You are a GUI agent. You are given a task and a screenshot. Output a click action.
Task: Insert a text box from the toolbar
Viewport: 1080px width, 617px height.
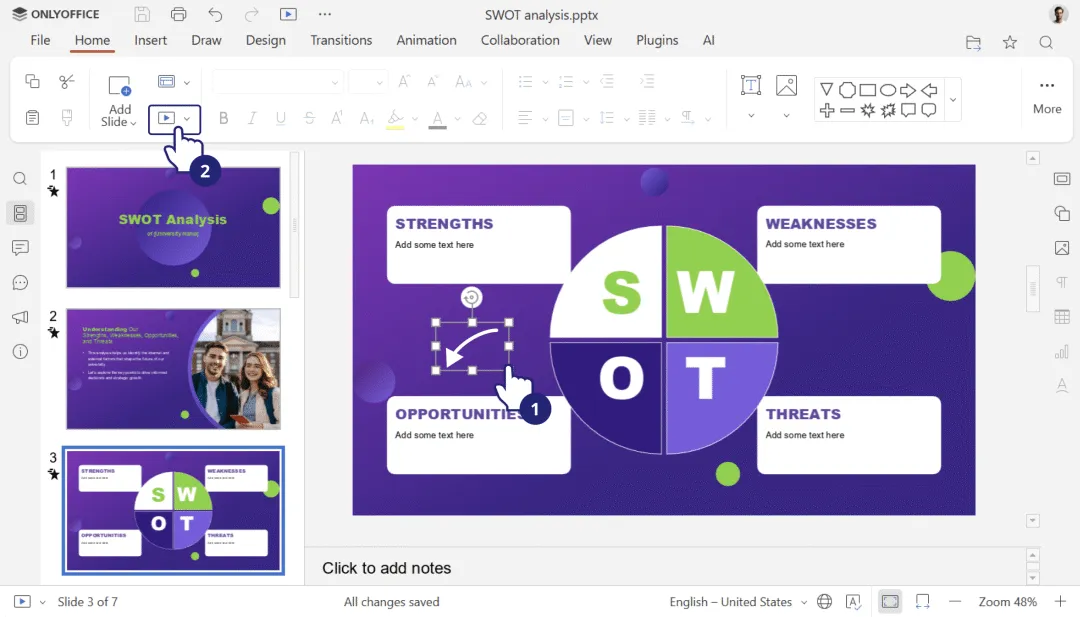[751, 85]
